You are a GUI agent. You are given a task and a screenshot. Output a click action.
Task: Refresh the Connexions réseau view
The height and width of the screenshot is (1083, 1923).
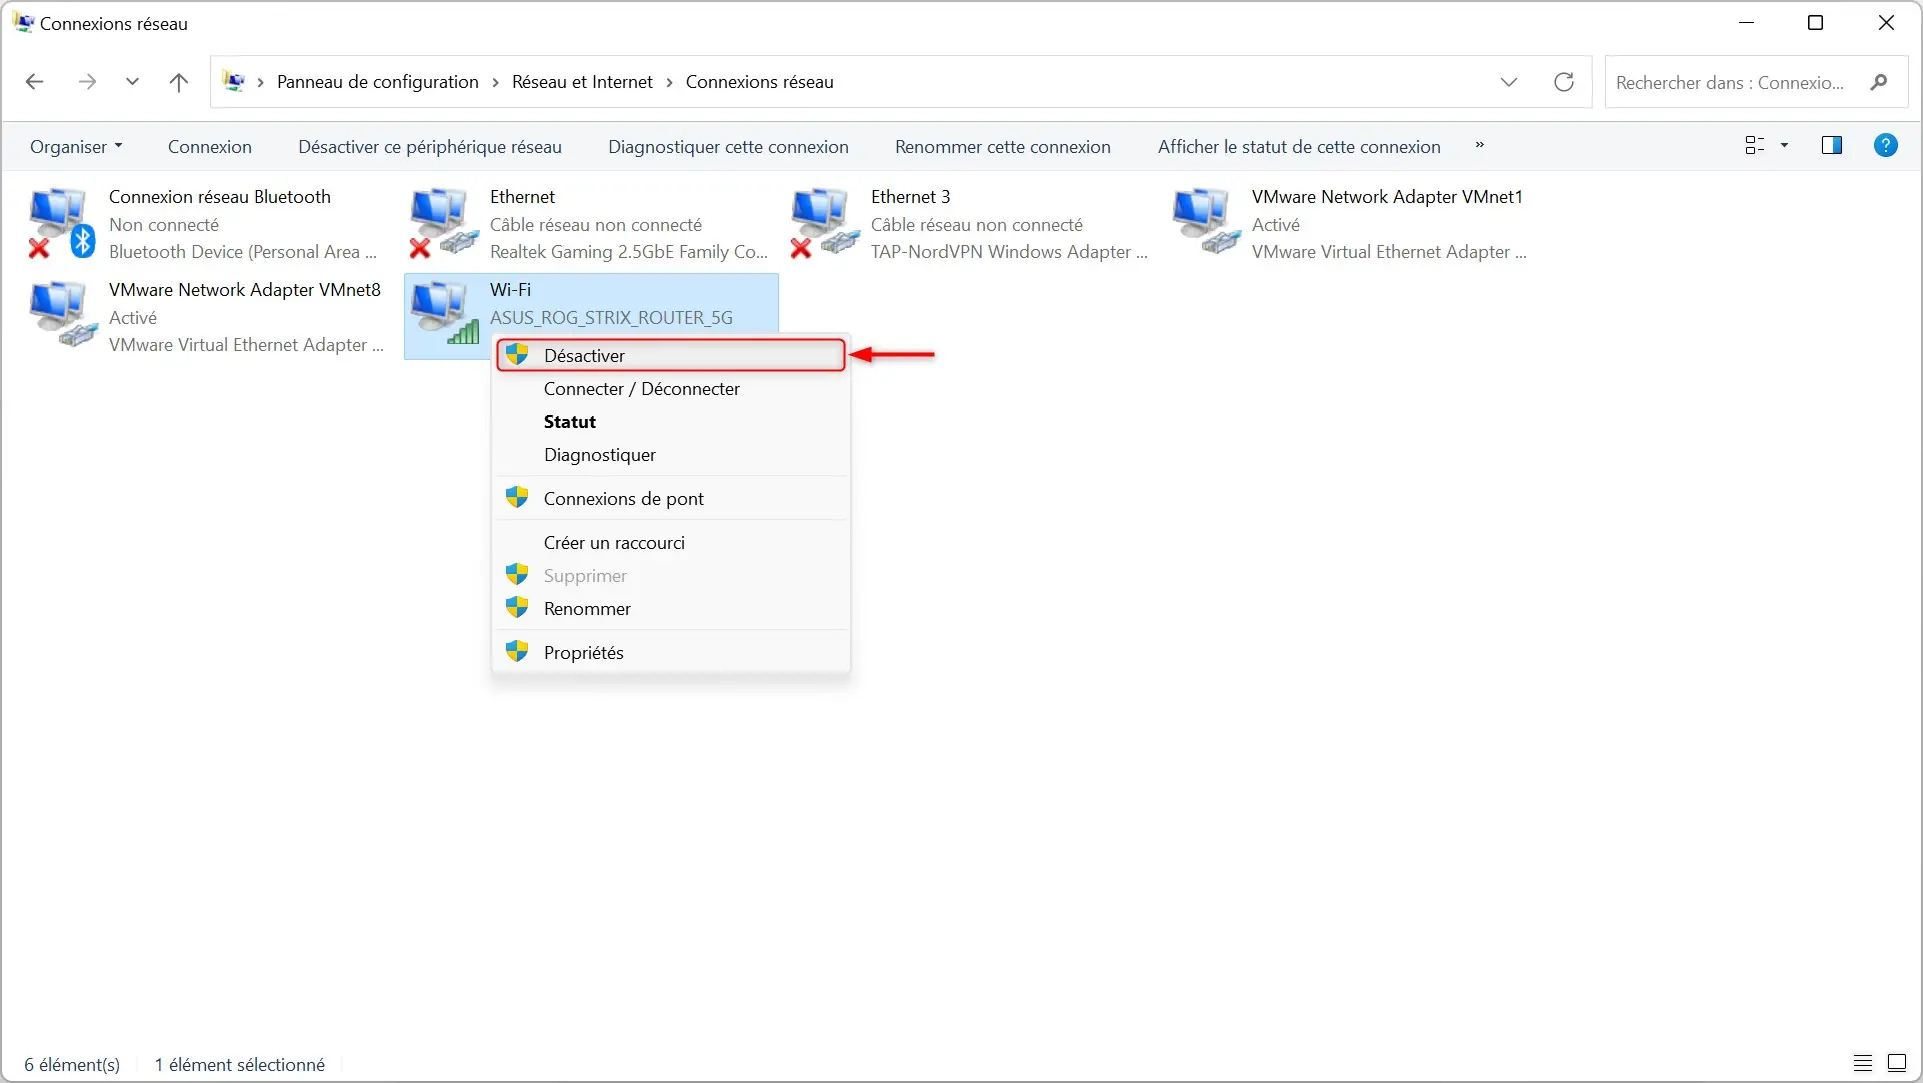(x=1564, y=82)
